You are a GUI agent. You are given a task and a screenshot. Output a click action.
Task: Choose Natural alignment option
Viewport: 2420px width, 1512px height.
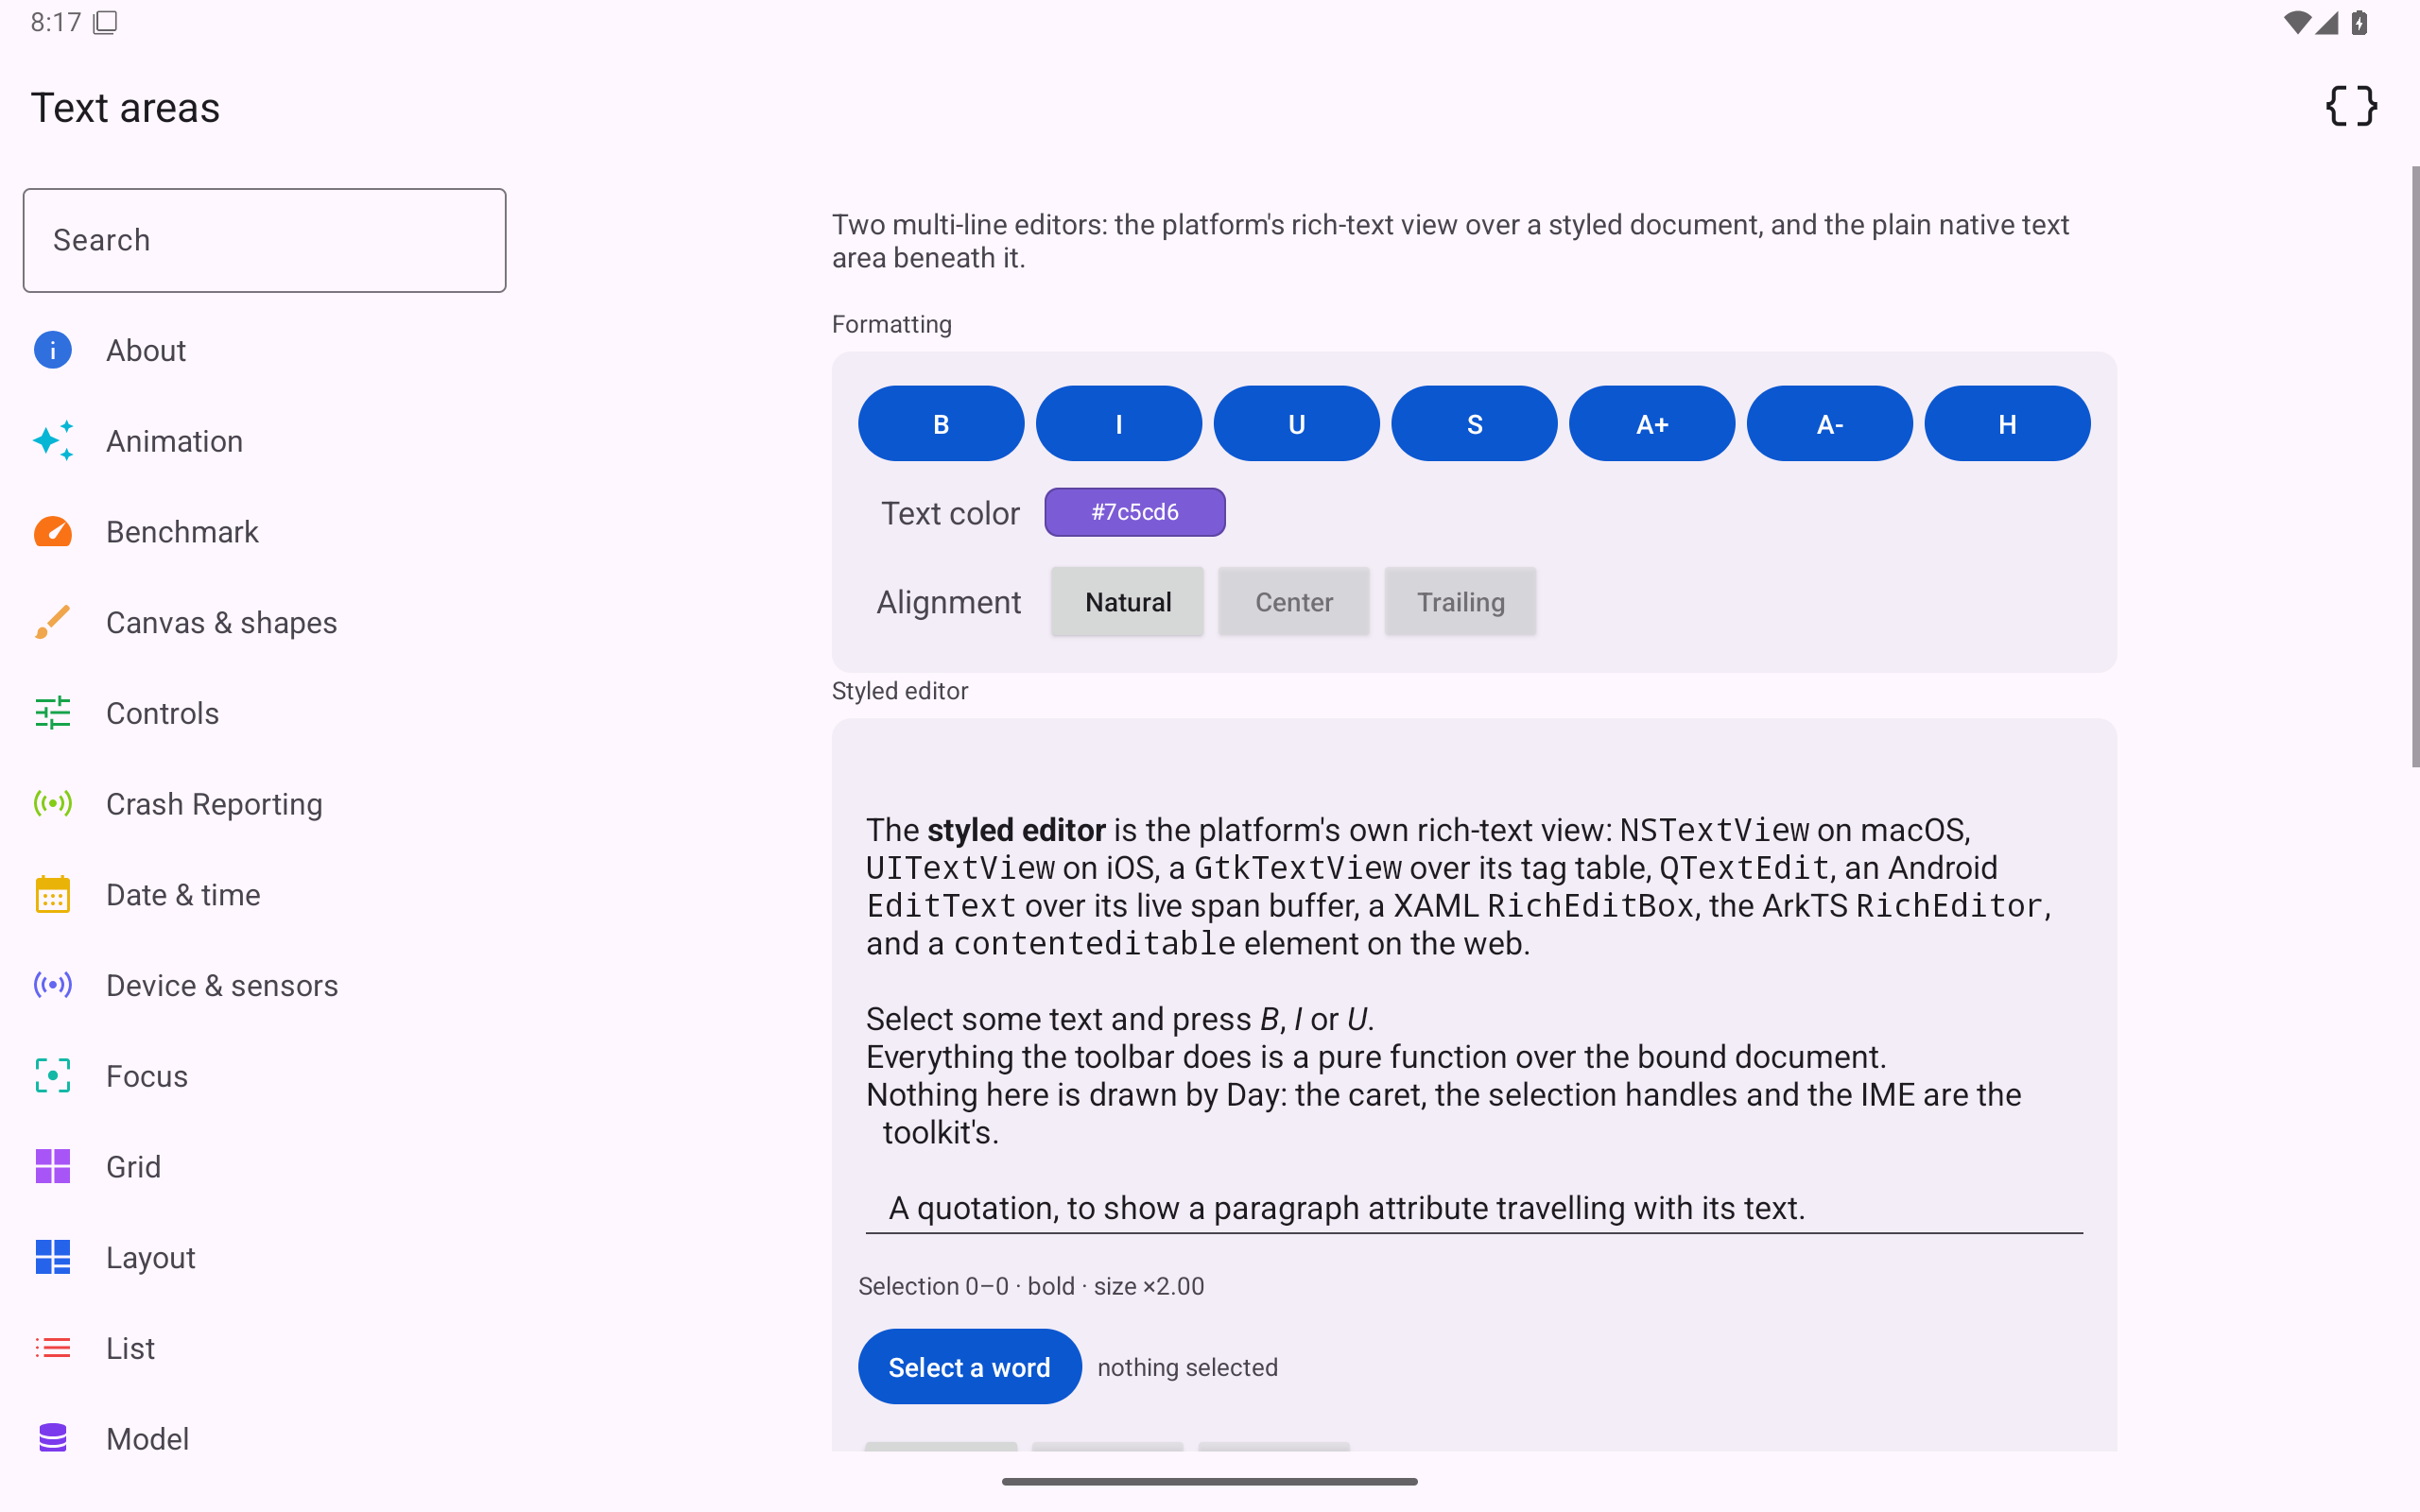coord(1128,602)
